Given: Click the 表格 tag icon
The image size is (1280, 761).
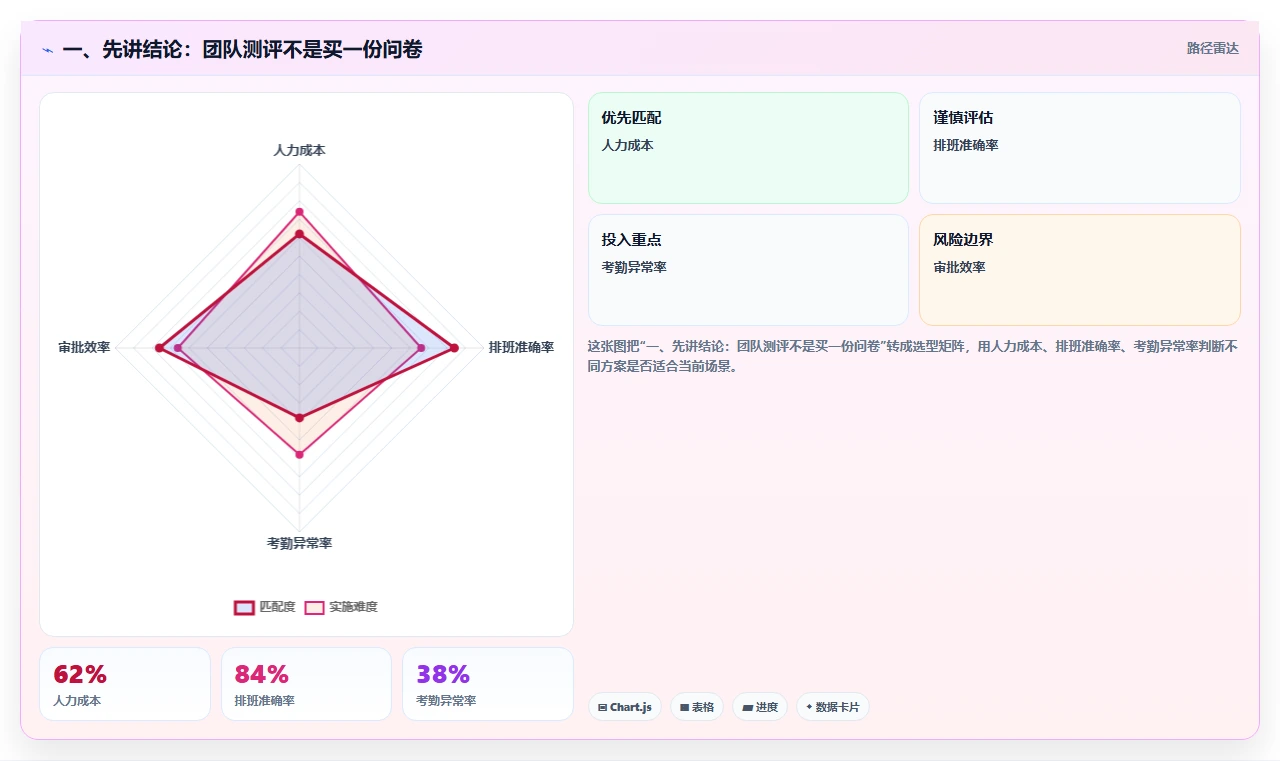Looking at the screenshot, I should [x=684, y=707].
